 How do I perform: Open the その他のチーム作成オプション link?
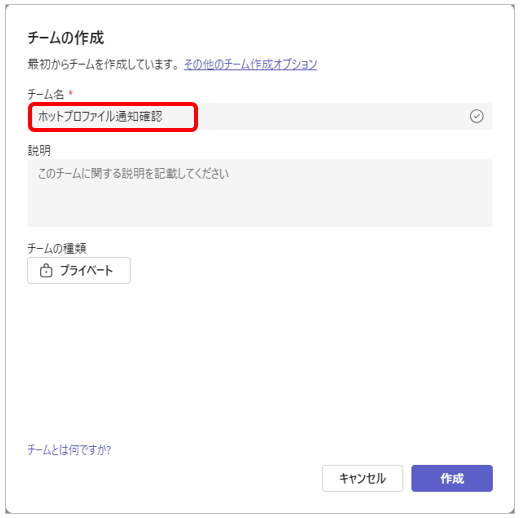[x=250, y=64]
